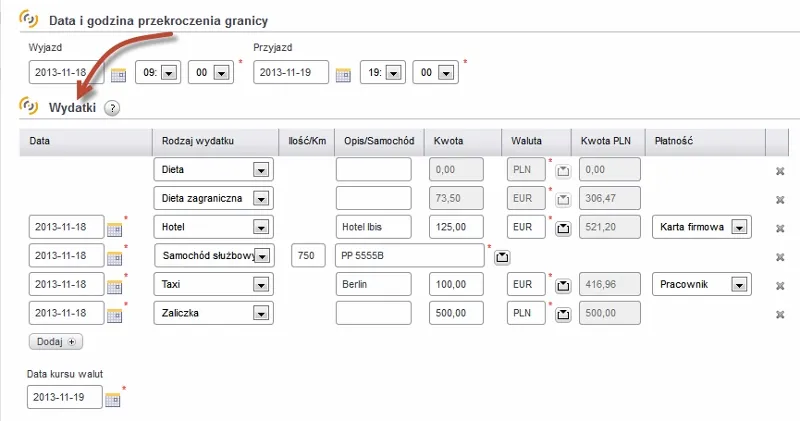
Task: Click the Hotel Ibis description field
Action: (374, 227)
